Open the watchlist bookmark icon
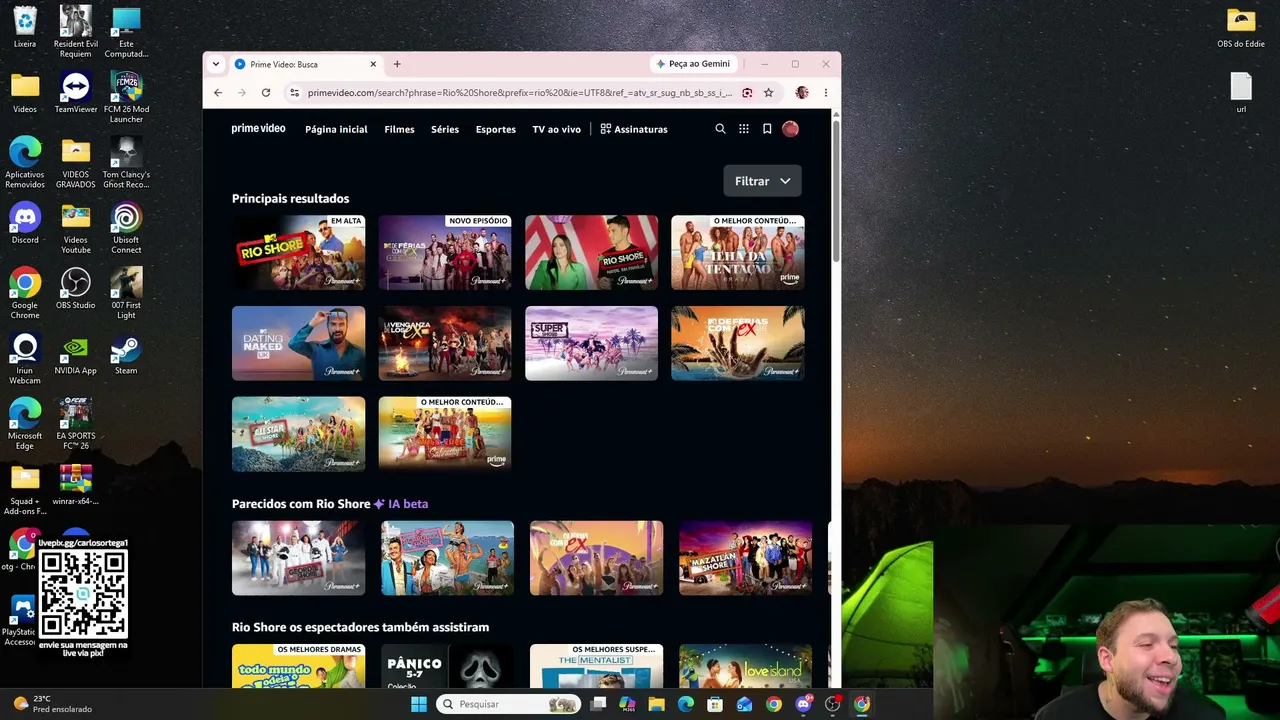1280x720 pixels. tap(767, 129)
